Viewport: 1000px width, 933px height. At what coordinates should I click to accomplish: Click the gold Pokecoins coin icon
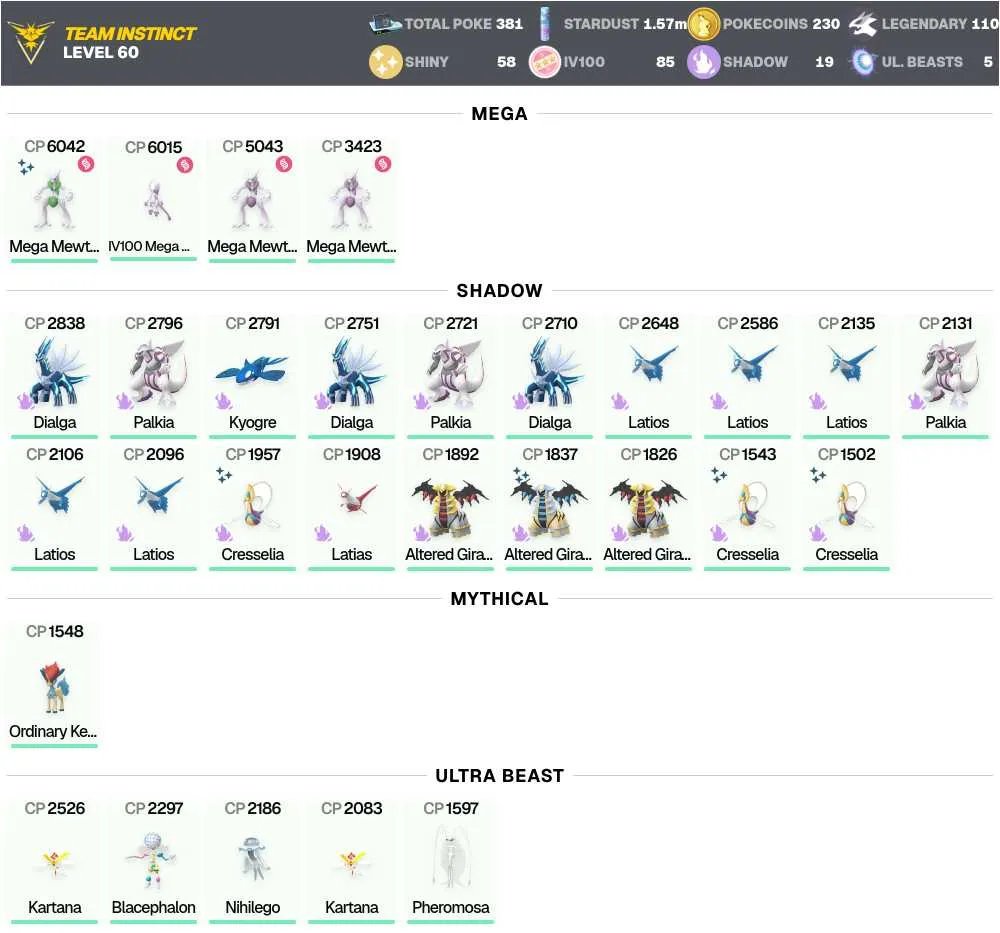pyautogui.click(x=703, y=24)
